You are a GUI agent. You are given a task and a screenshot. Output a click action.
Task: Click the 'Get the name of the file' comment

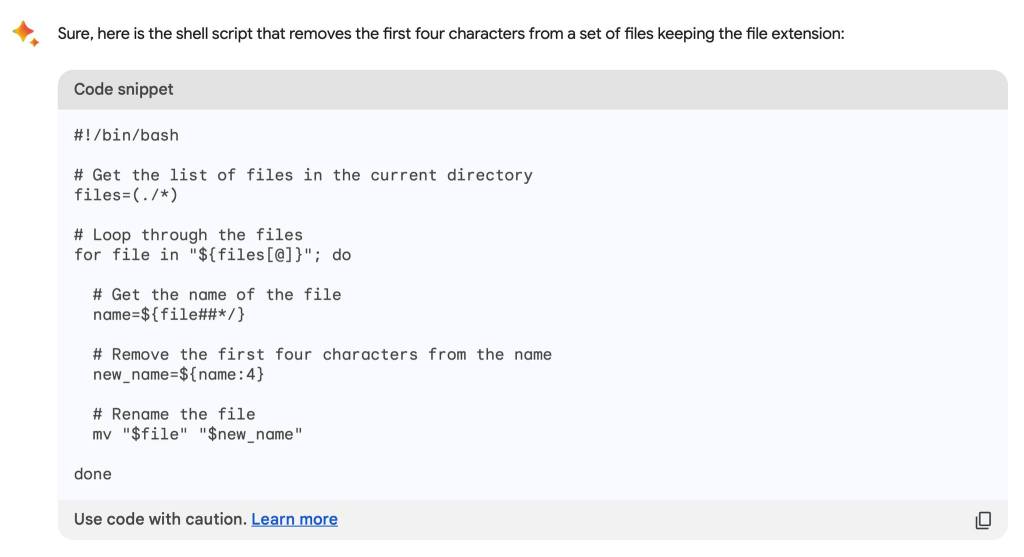point(217,295)
